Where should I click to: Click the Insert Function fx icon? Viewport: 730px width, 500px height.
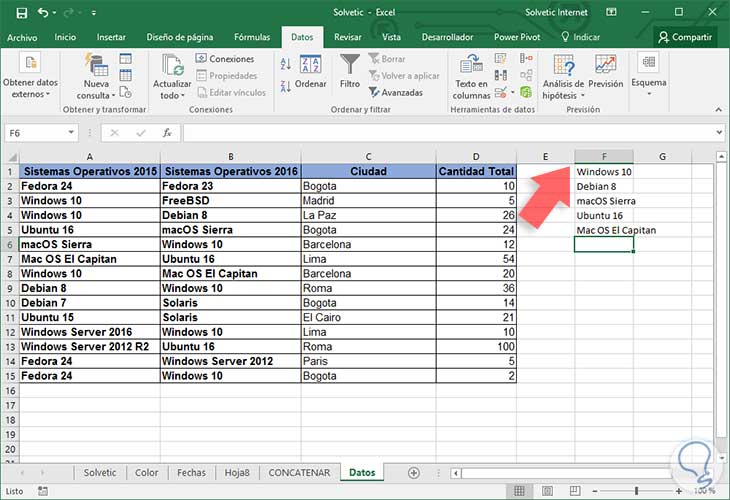pos(167,133)
